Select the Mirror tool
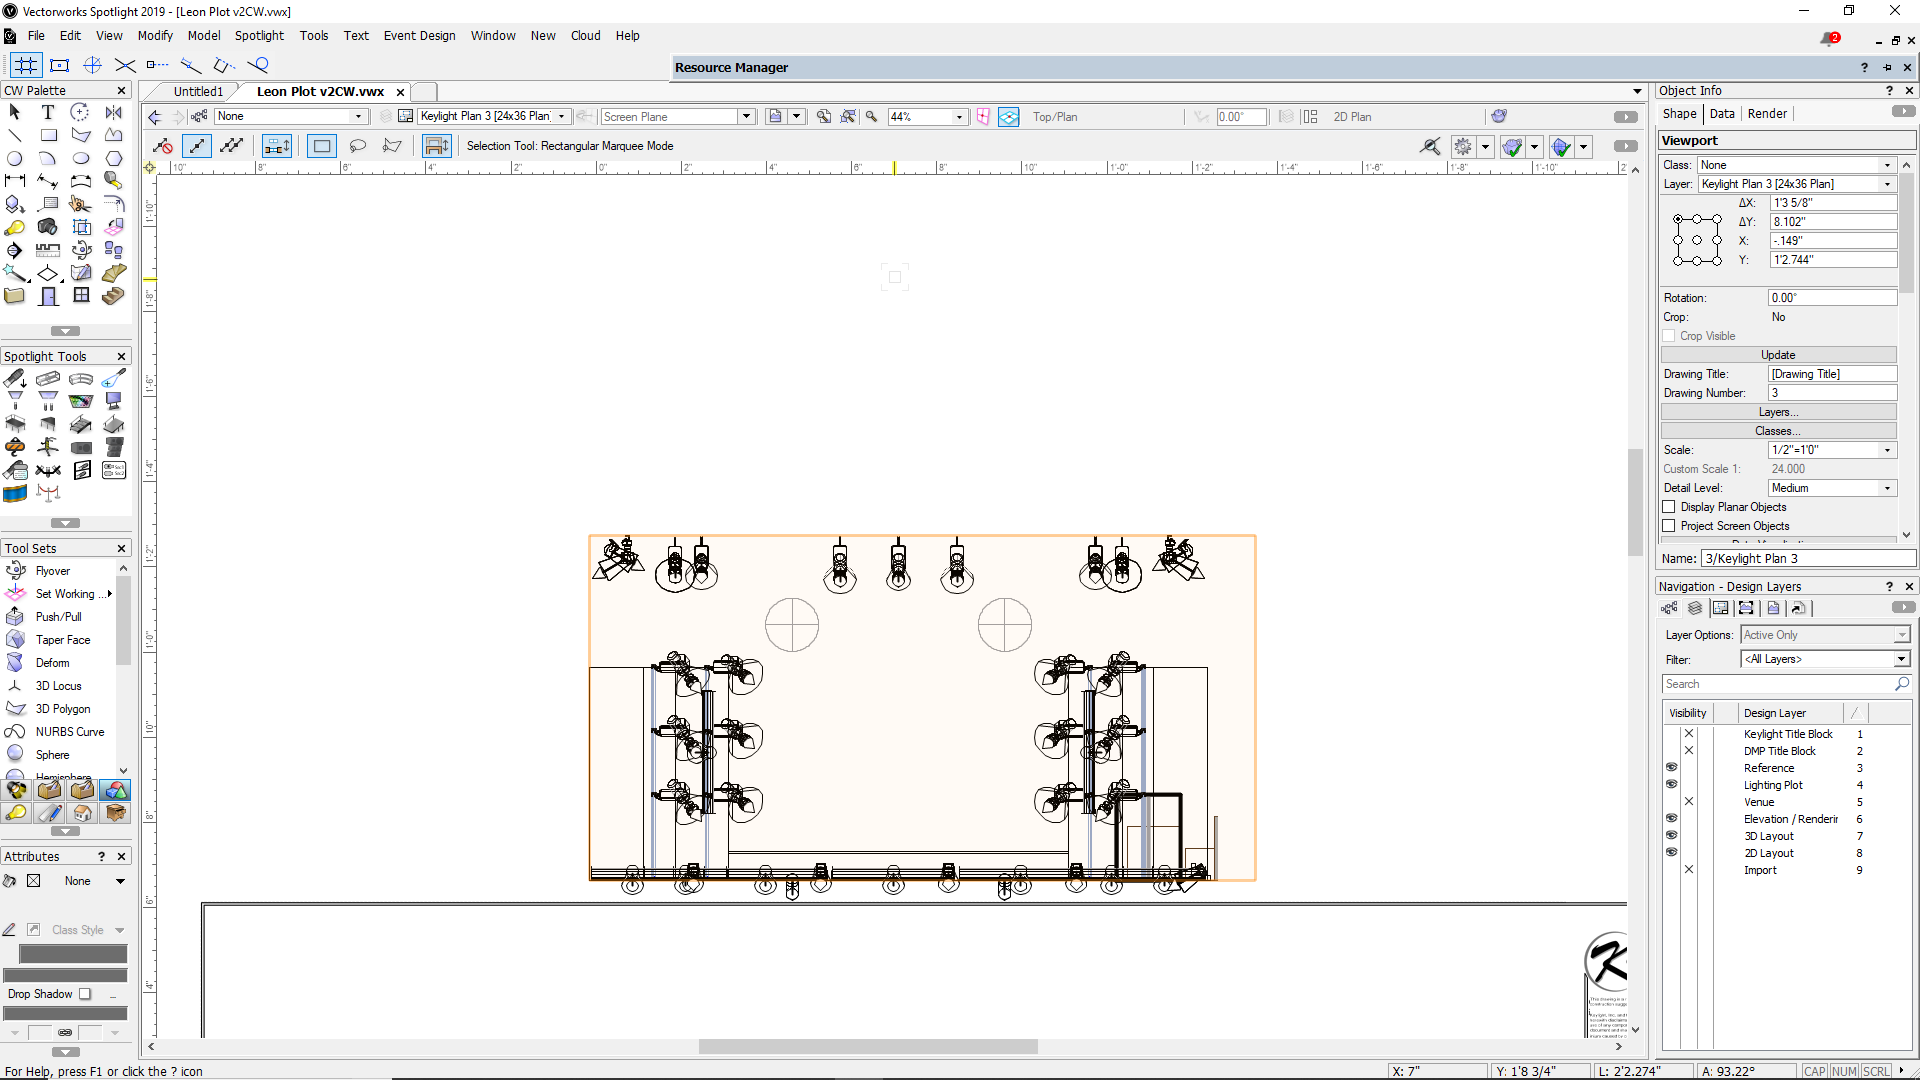 (x=113, y=112)
